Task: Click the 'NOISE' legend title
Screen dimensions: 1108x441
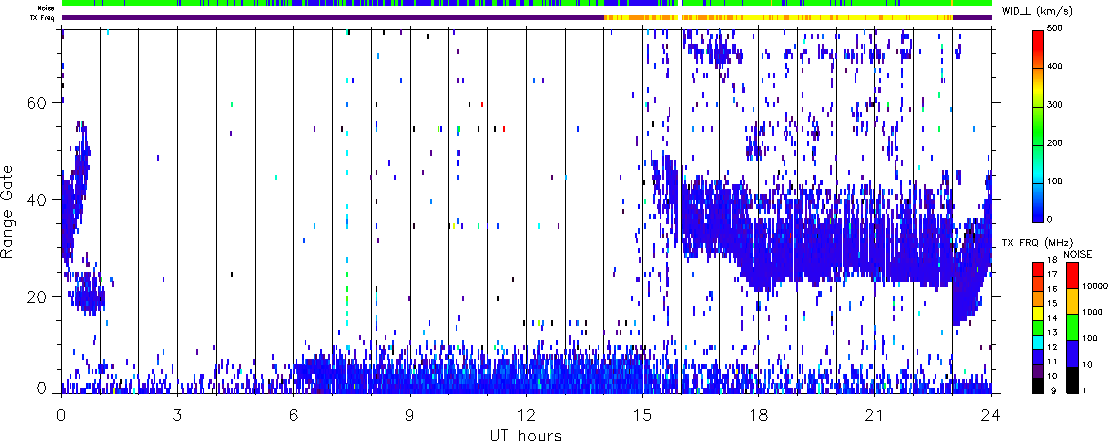Action: click(1078, 254)
